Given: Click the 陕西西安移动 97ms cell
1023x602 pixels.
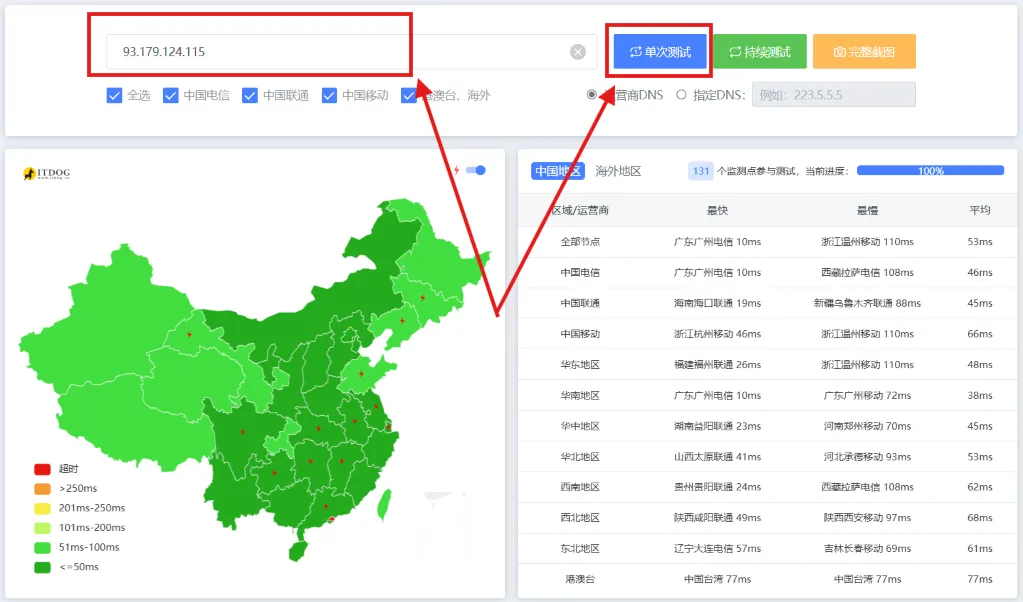Looking at the screenshot, I should click(x=867, y=517).
